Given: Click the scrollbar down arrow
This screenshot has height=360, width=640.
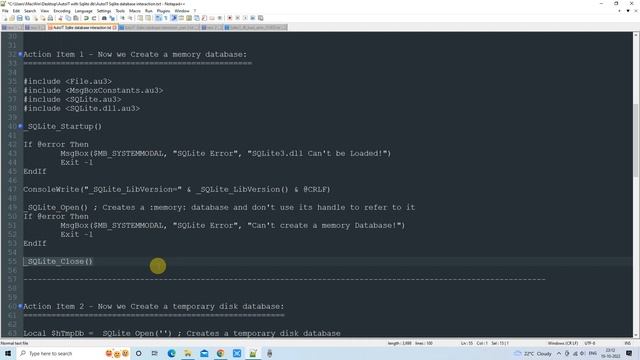Looking at the screenshot, I should coord(636,334).
